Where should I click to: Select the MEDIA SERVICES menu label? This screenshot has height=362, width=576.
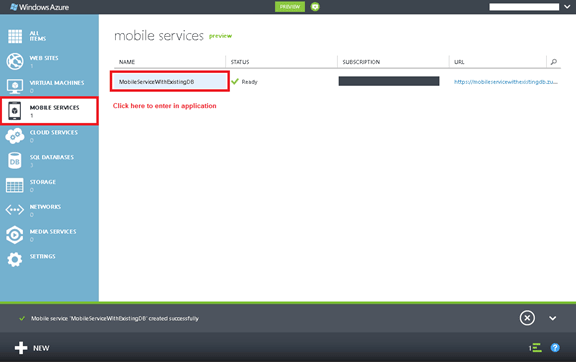tap(53, 232)
